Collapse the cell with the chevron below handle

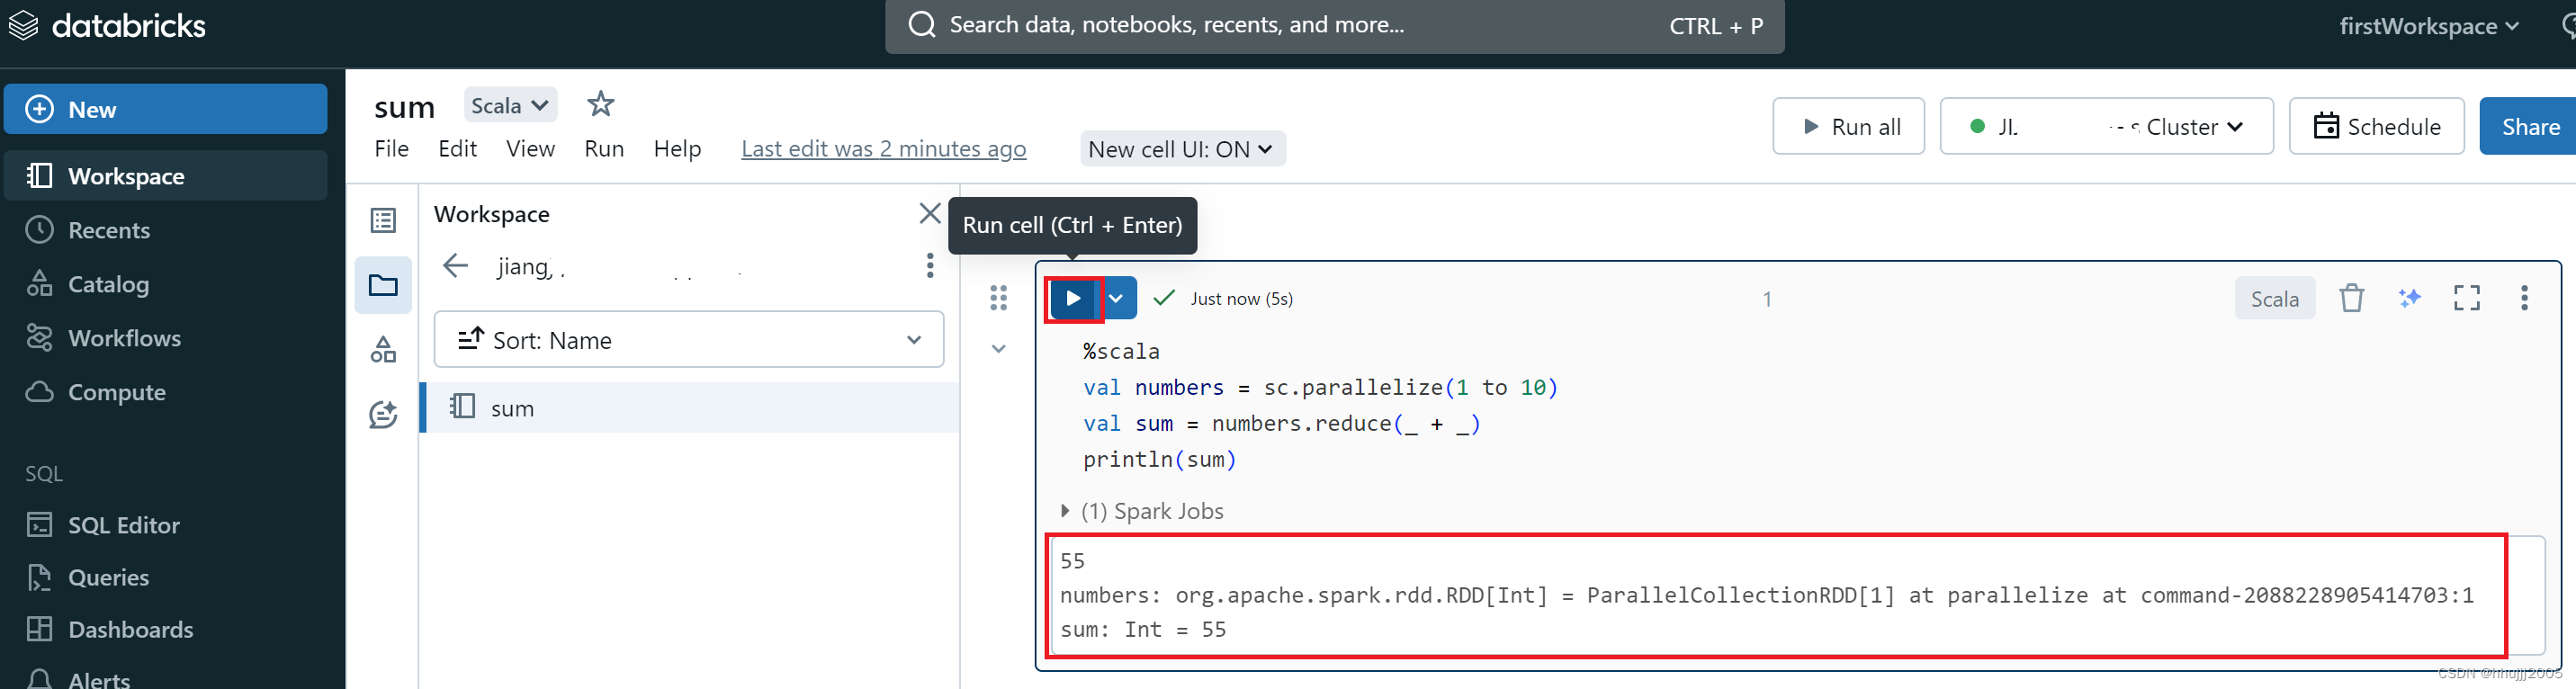point(998,349)
